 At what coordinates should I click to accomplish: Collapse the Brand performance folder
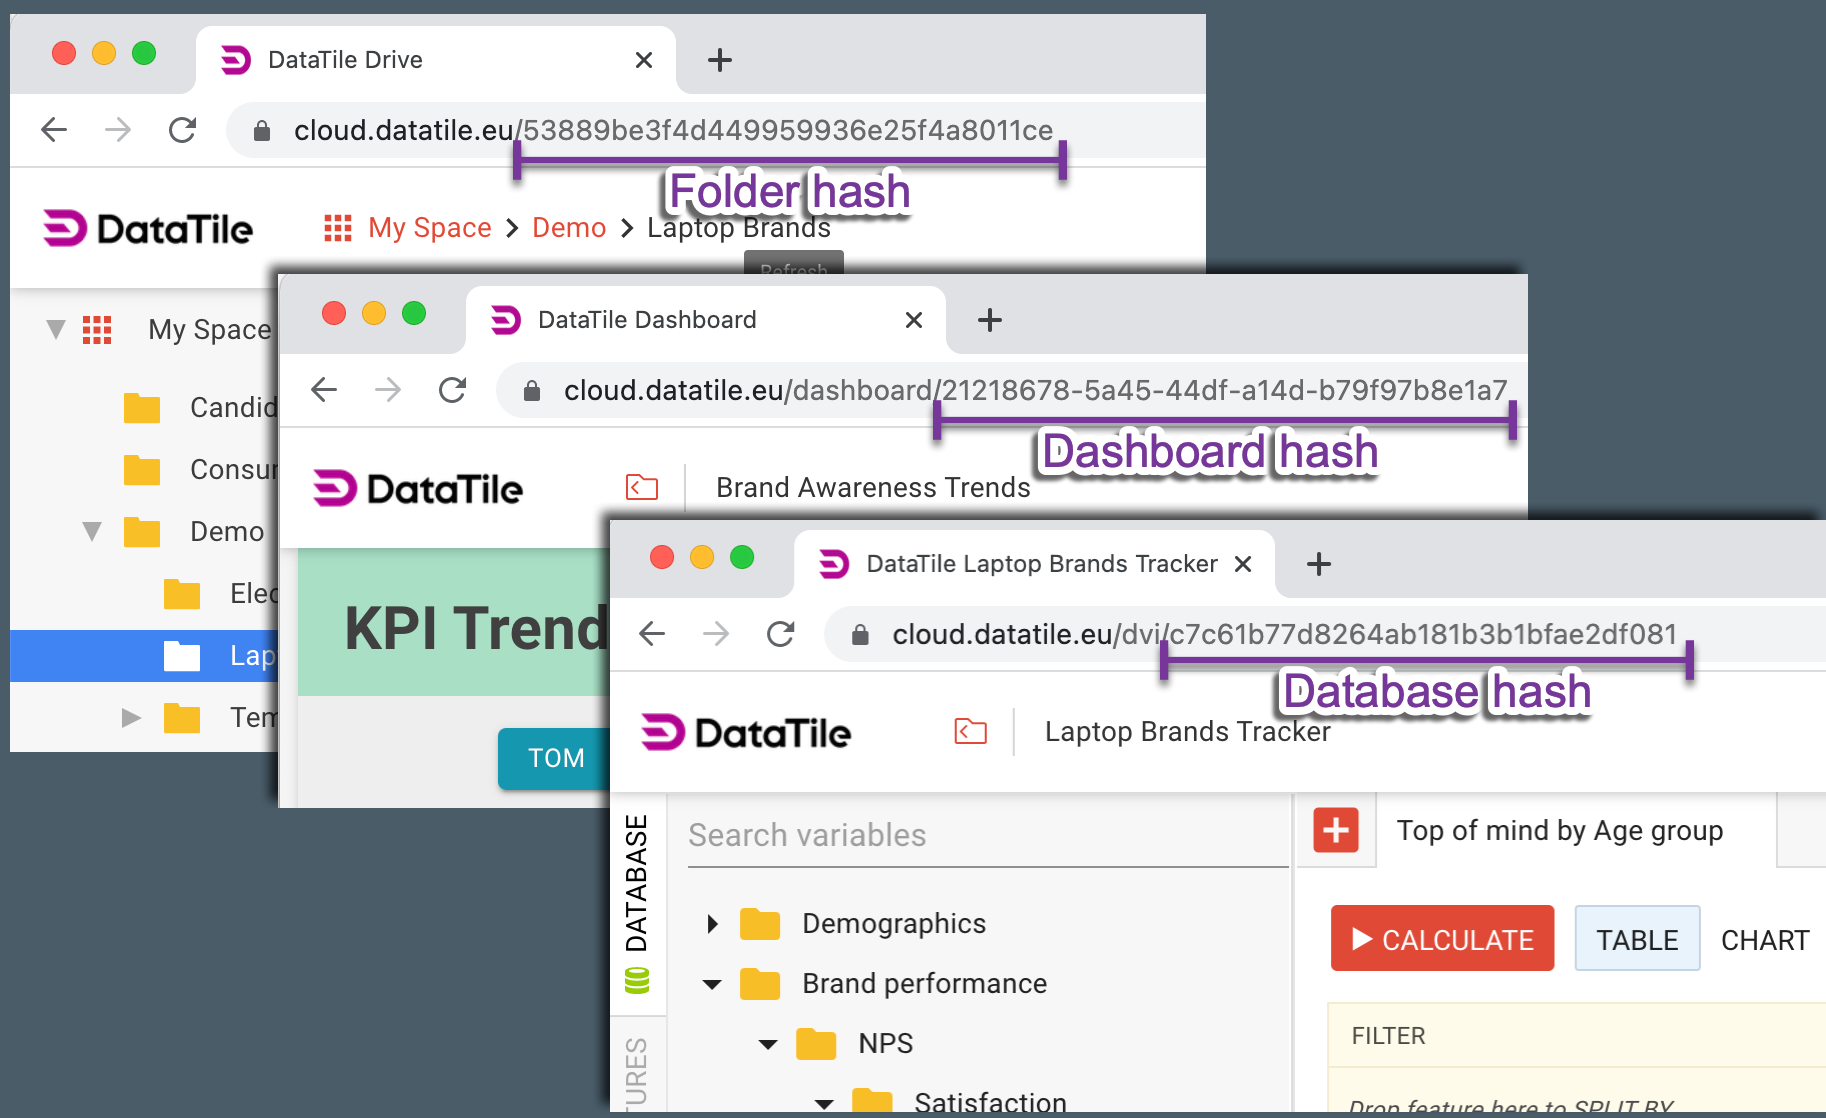712,984
